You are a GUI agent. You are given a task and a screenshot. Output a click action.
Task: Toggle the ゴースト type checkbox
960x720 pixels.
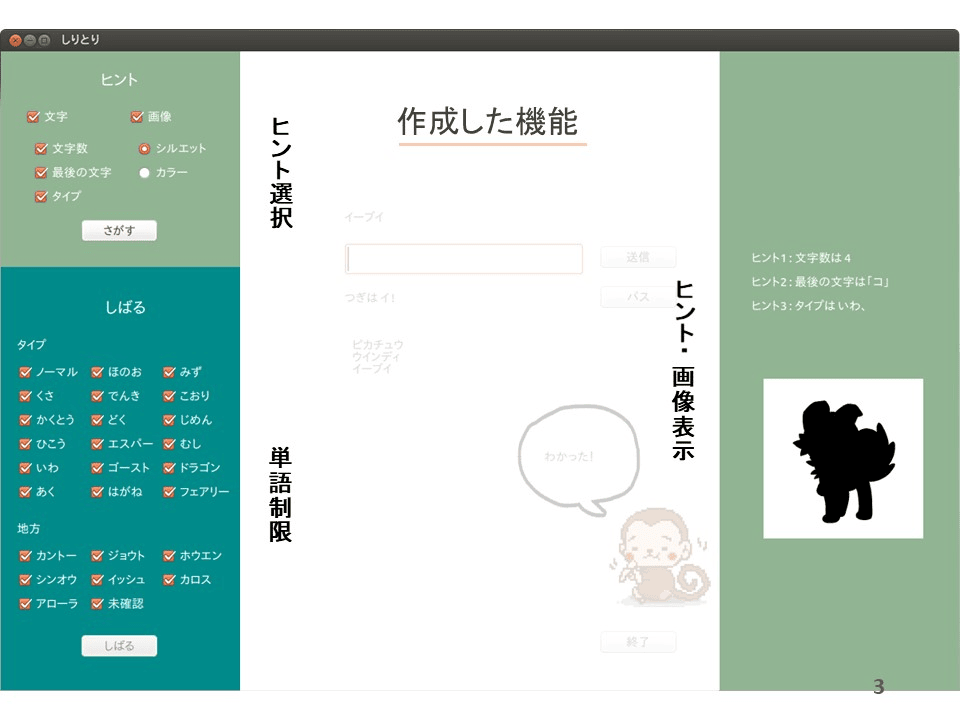point(97,468)
